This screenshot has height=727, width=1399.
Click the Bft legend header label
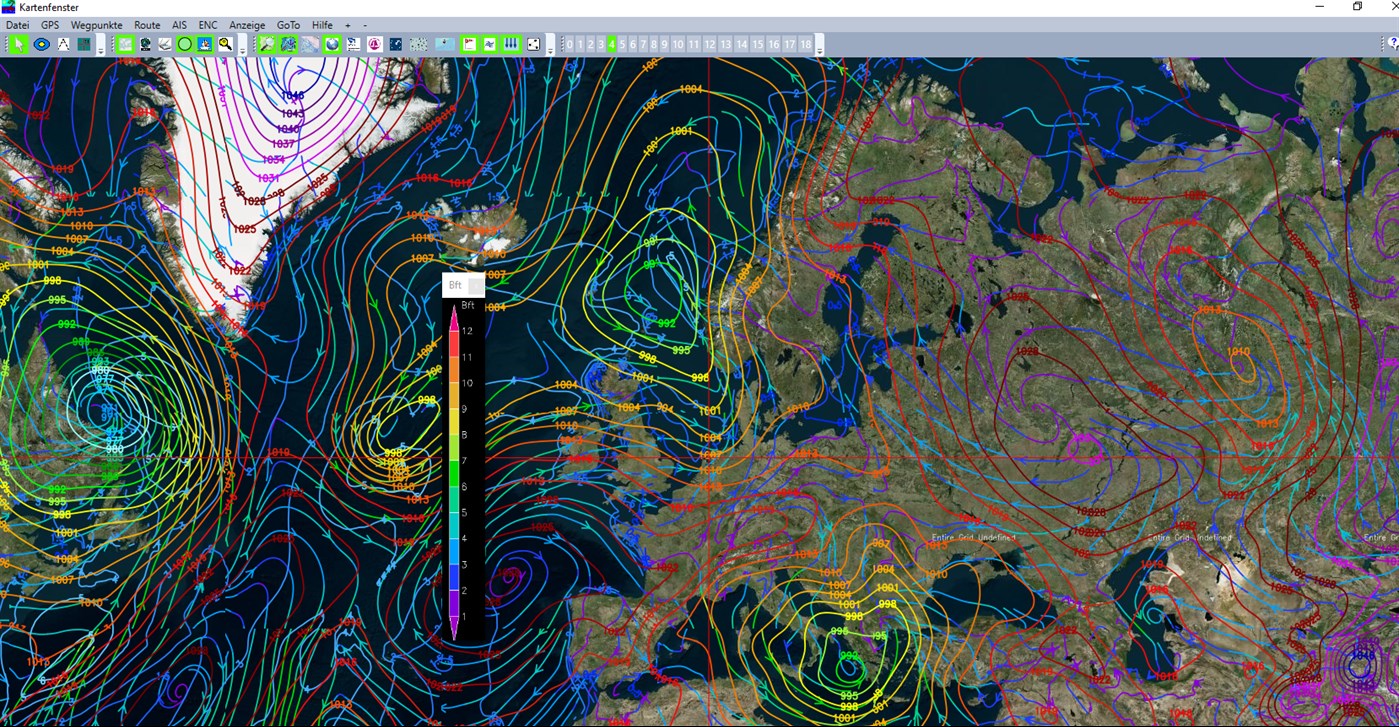(x=455, y=285)
